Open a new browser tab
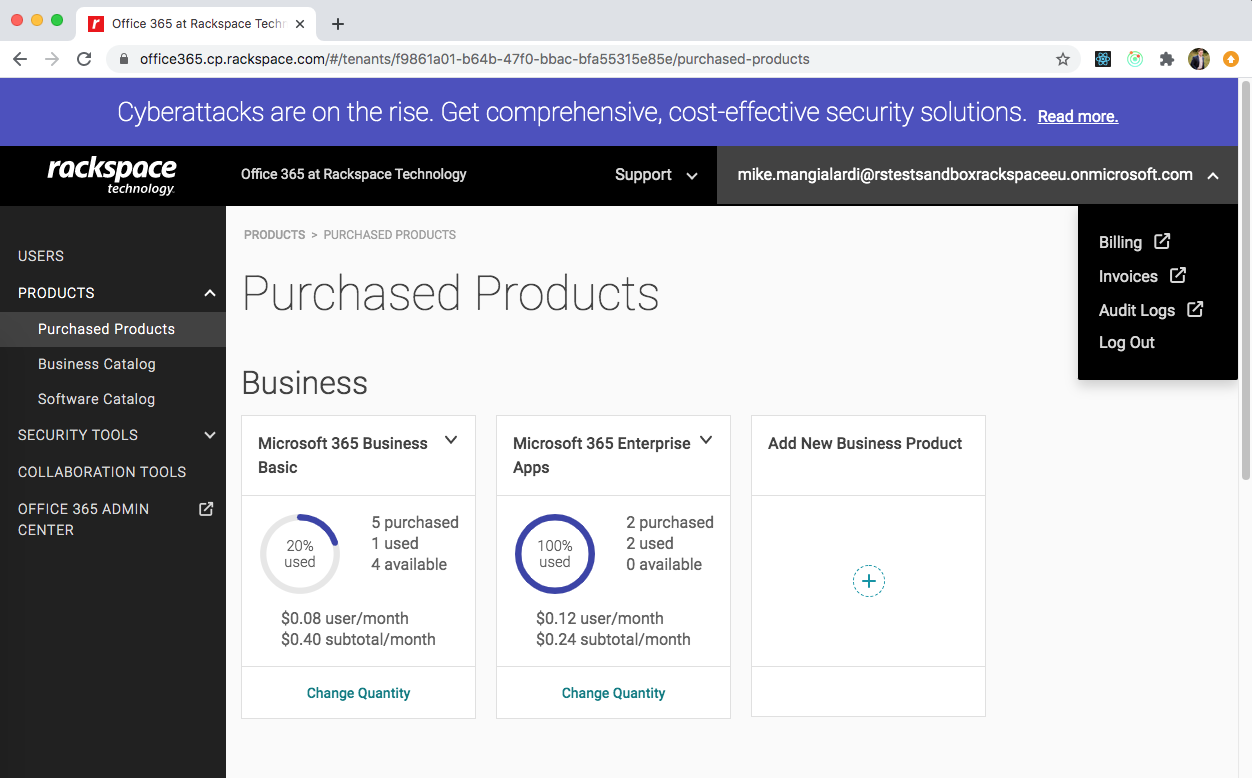This screenshot has height=778, width=1252. click(338, 24)
